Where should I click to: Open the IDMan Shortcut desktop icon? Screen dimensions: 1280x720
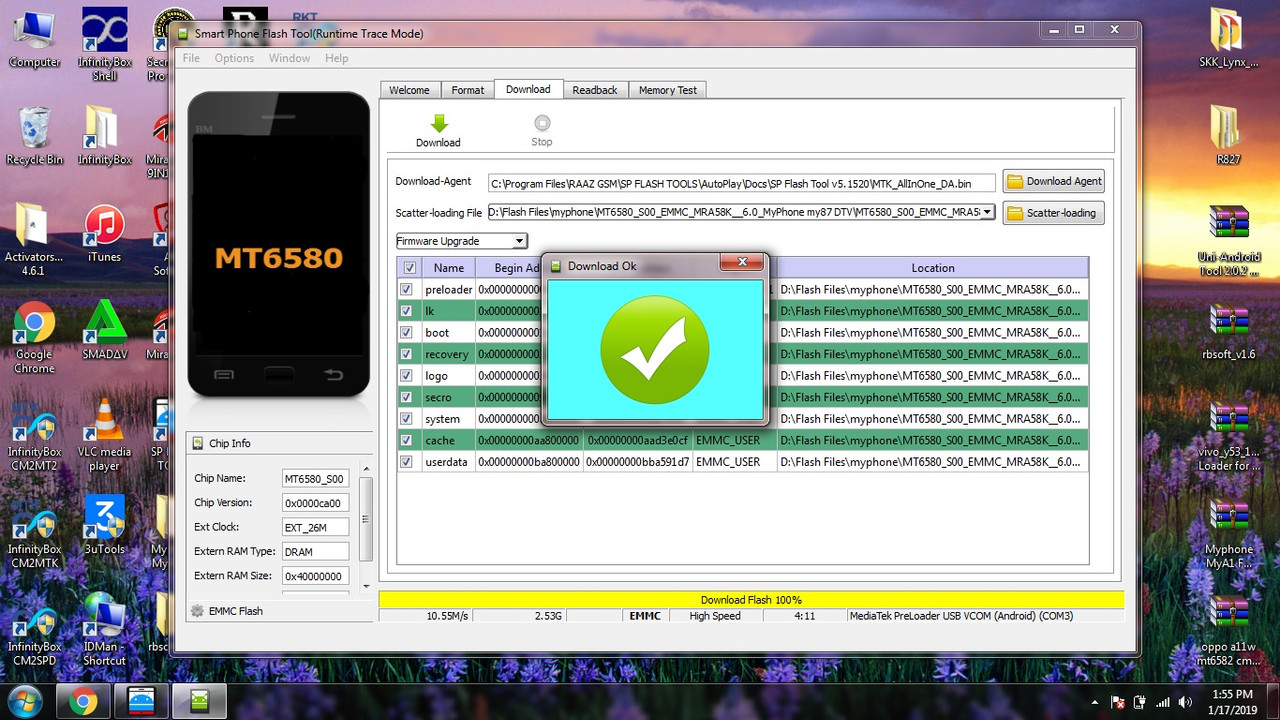(104, 630)
